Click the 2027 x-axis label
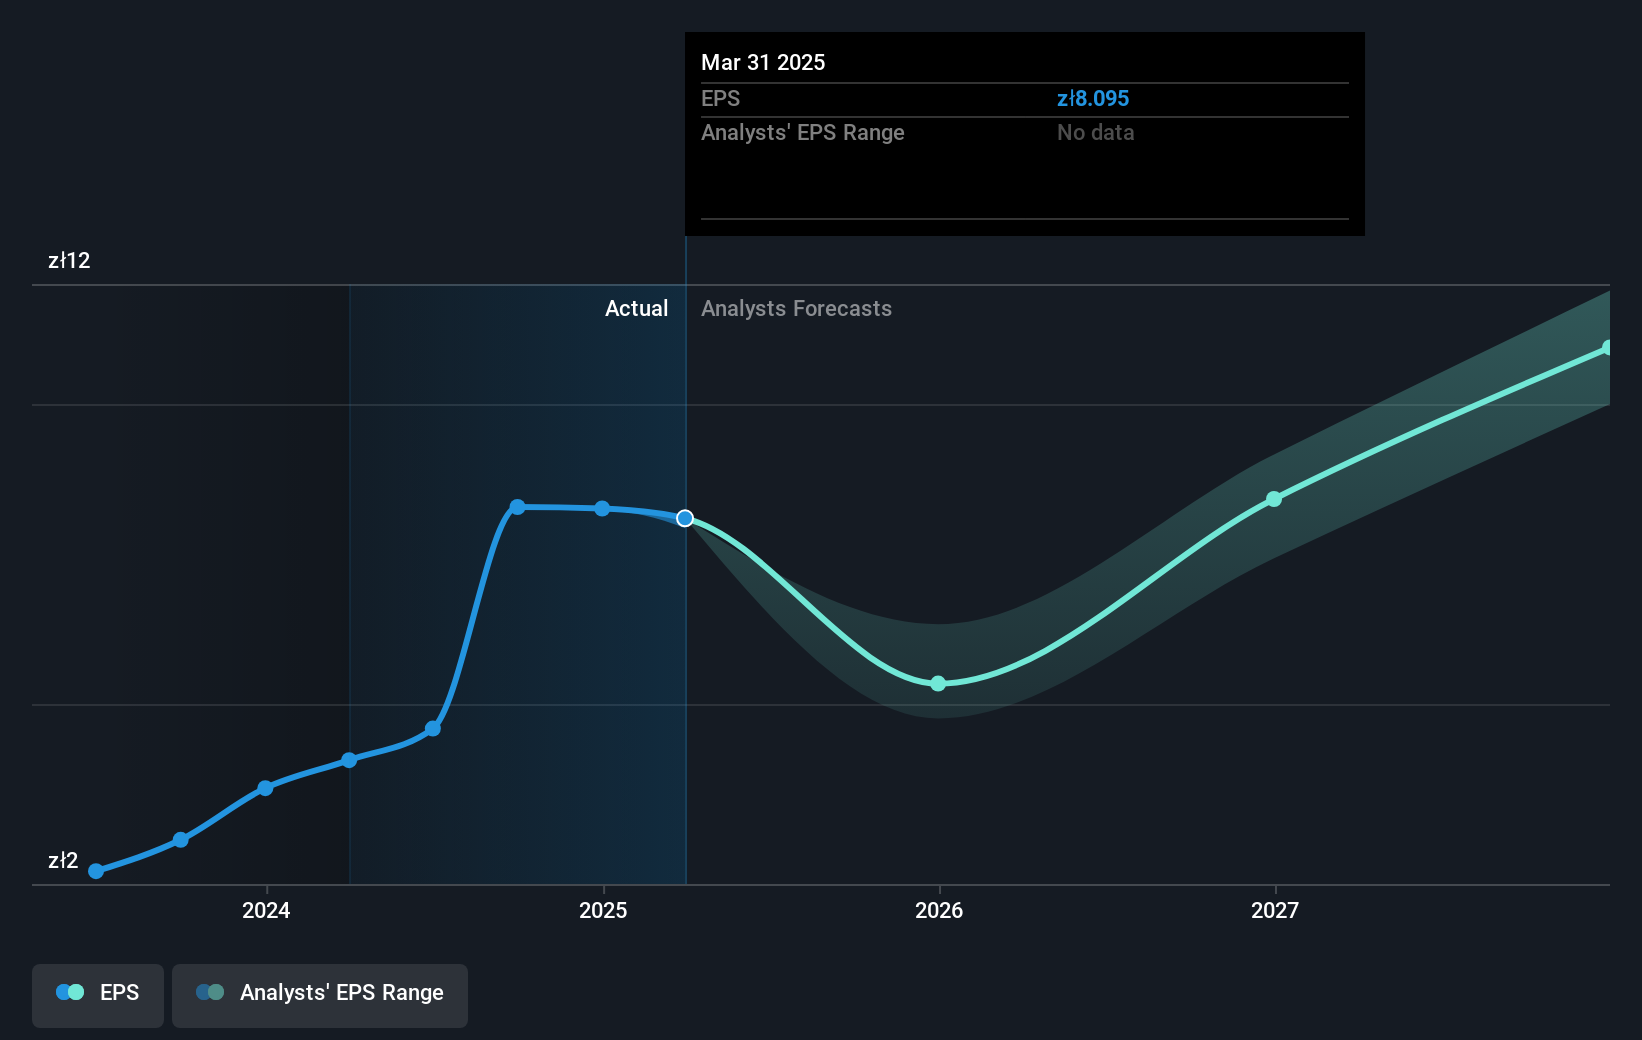Viewport: 1642px width, 1040px height. point(1275,910)
